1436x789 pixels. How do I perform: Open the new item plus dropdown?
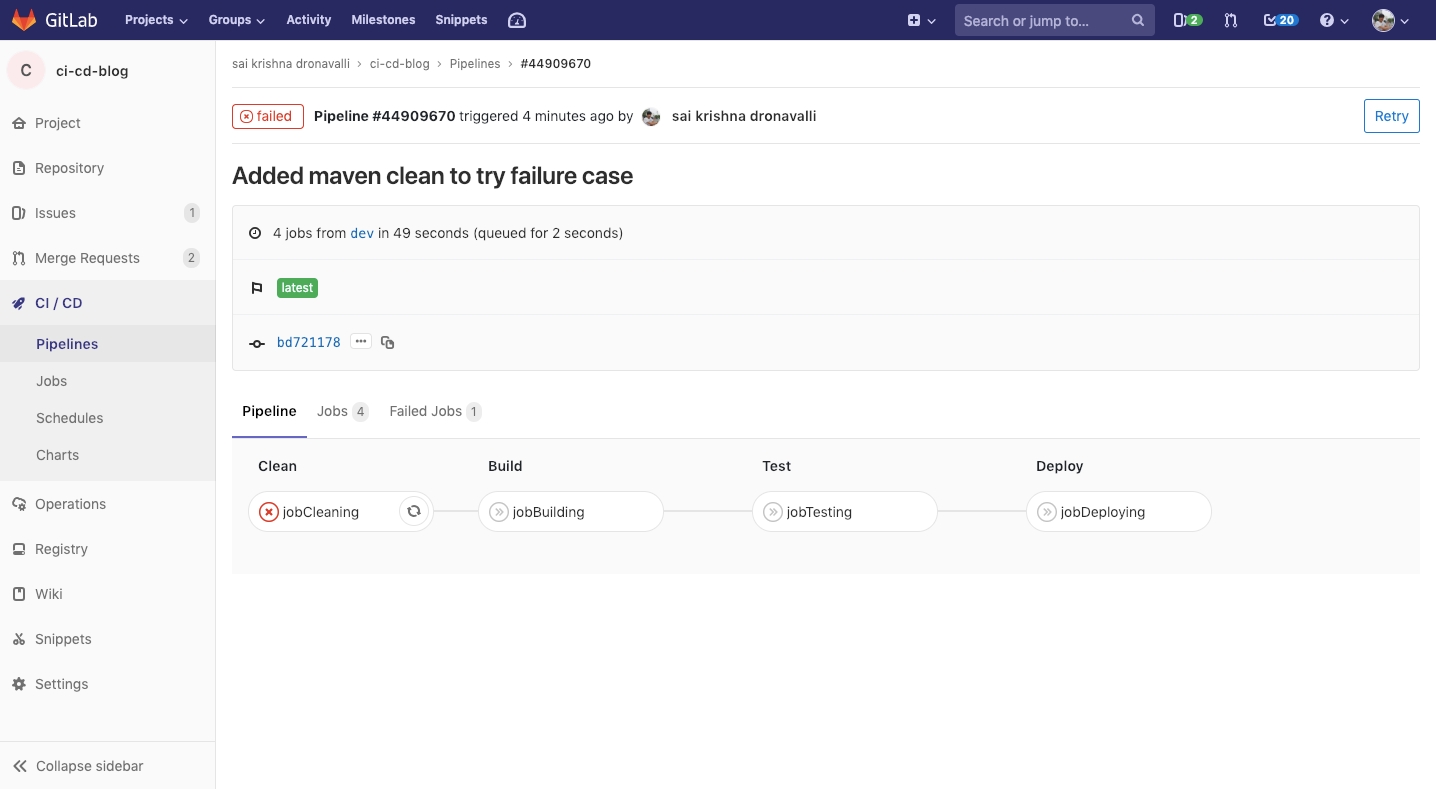pos(921,20)
